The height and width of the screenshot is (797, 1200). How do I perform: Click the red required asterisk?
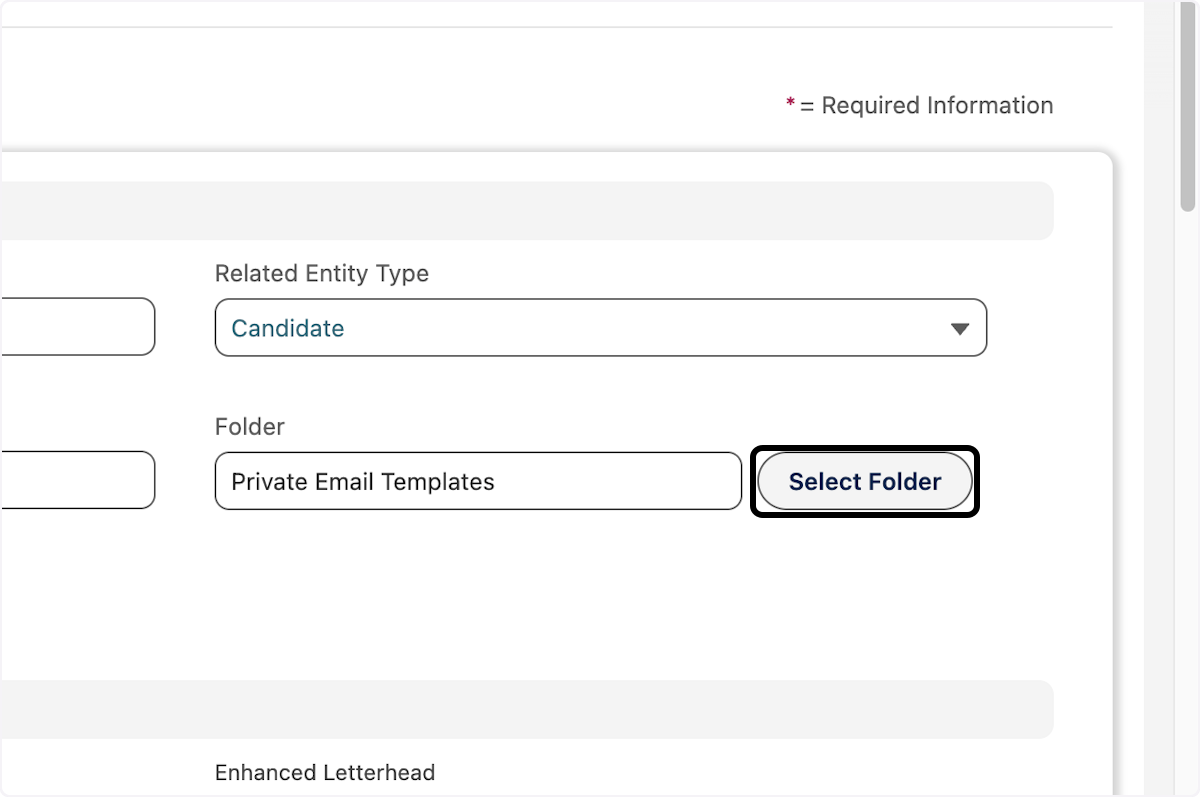tap(790, 104)
